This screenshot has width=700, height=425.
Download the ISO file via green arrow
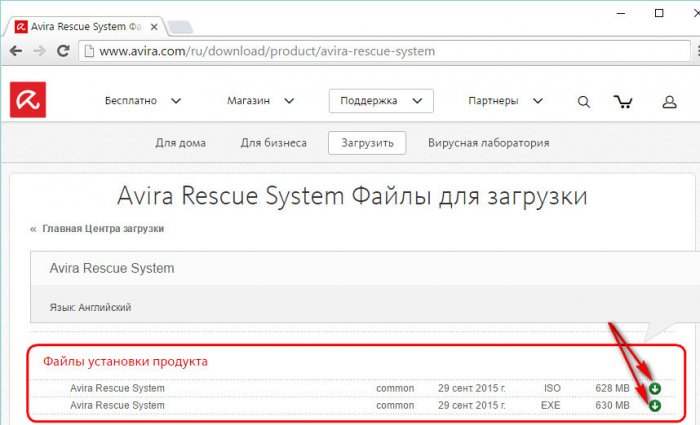pyautogui.click(x=654, y=388)
